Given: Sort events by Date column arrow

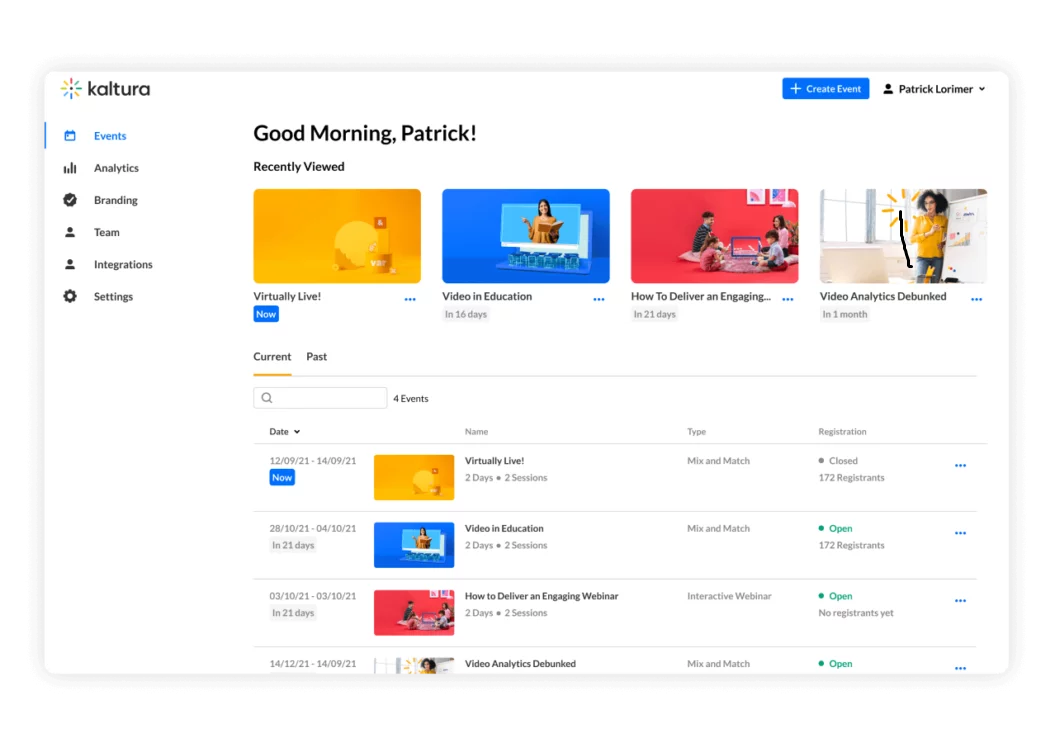Looking at the screenshot, I should 297,432.
